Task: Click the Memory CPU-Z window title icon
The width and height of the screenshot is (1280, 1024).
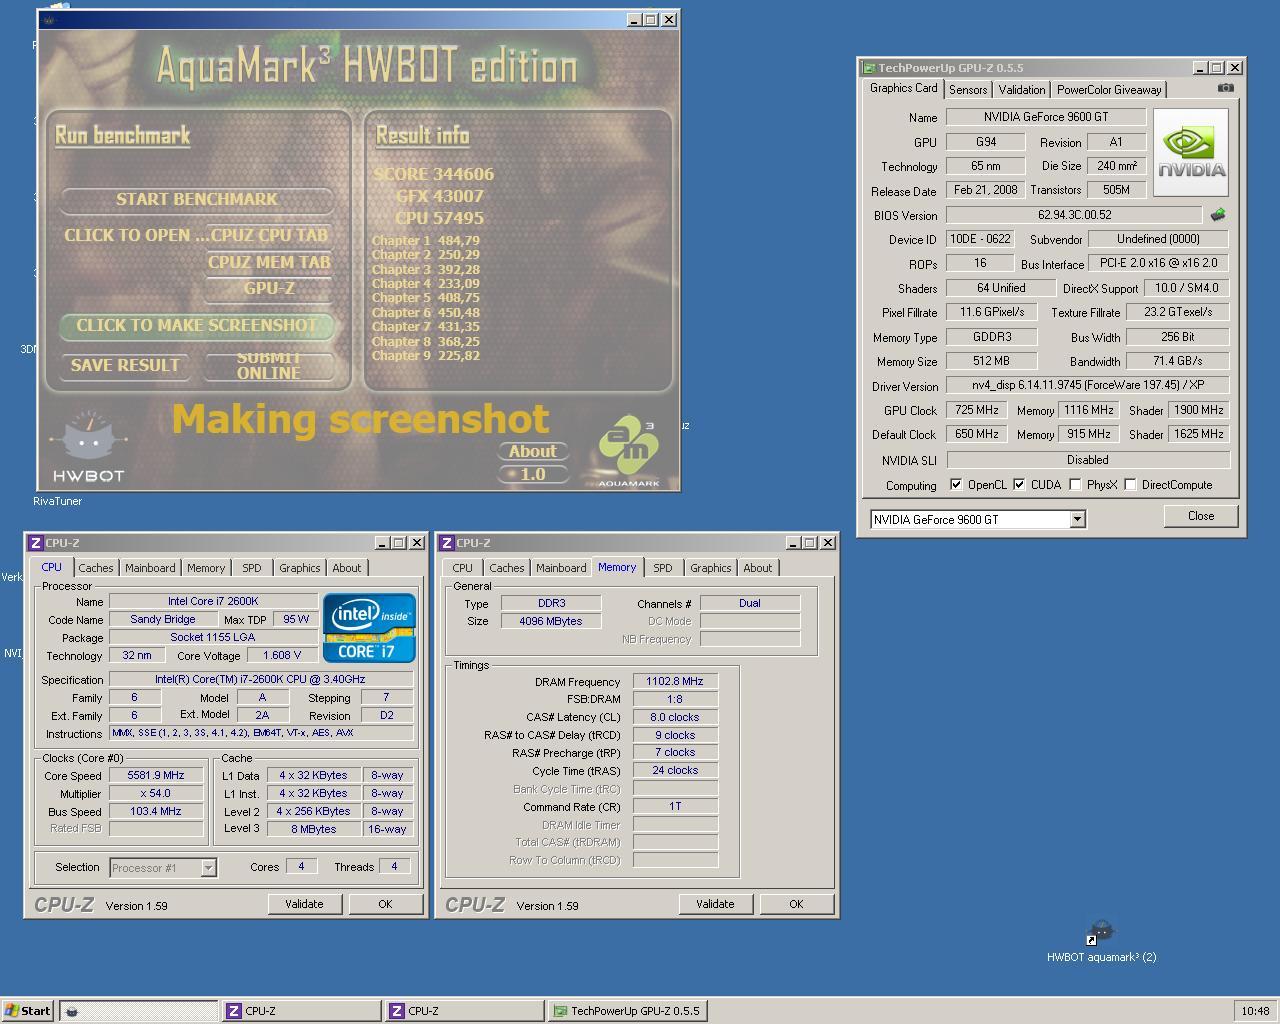Action: click(447, 543)
